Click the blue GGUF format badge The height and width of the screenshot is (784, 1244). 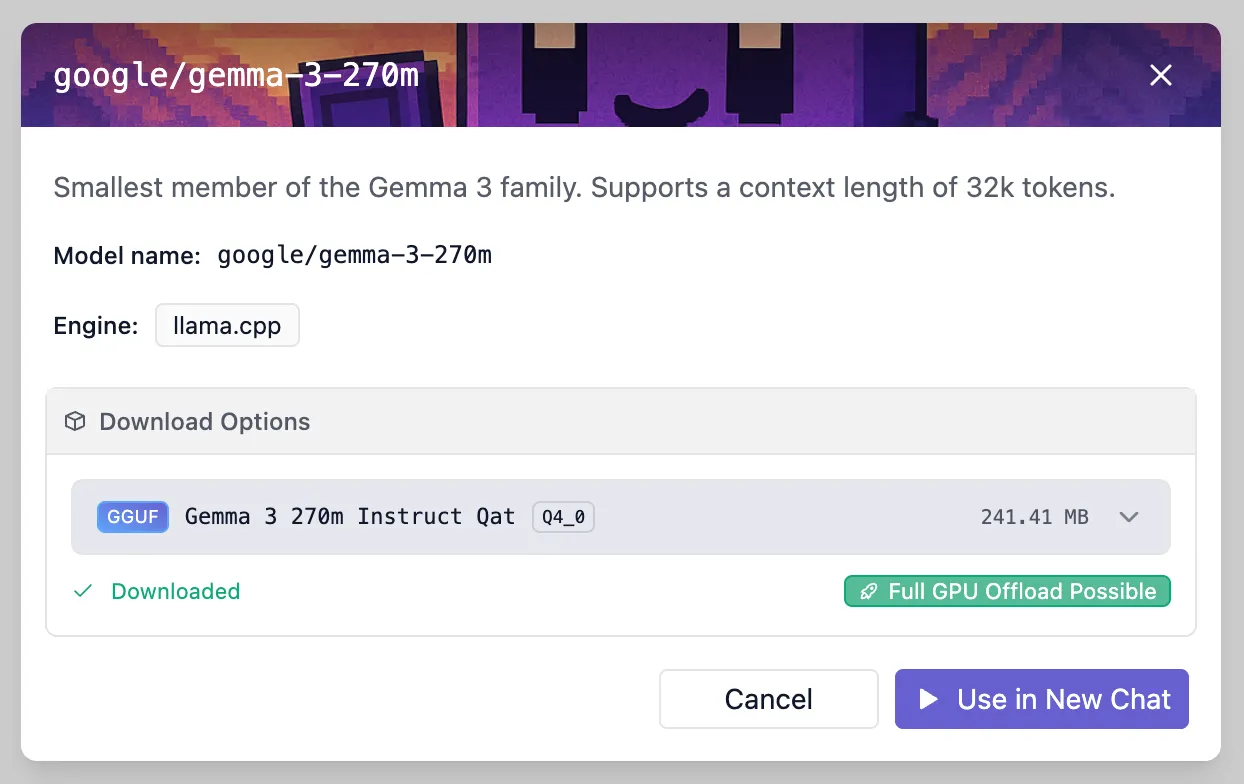click(132, 517)
